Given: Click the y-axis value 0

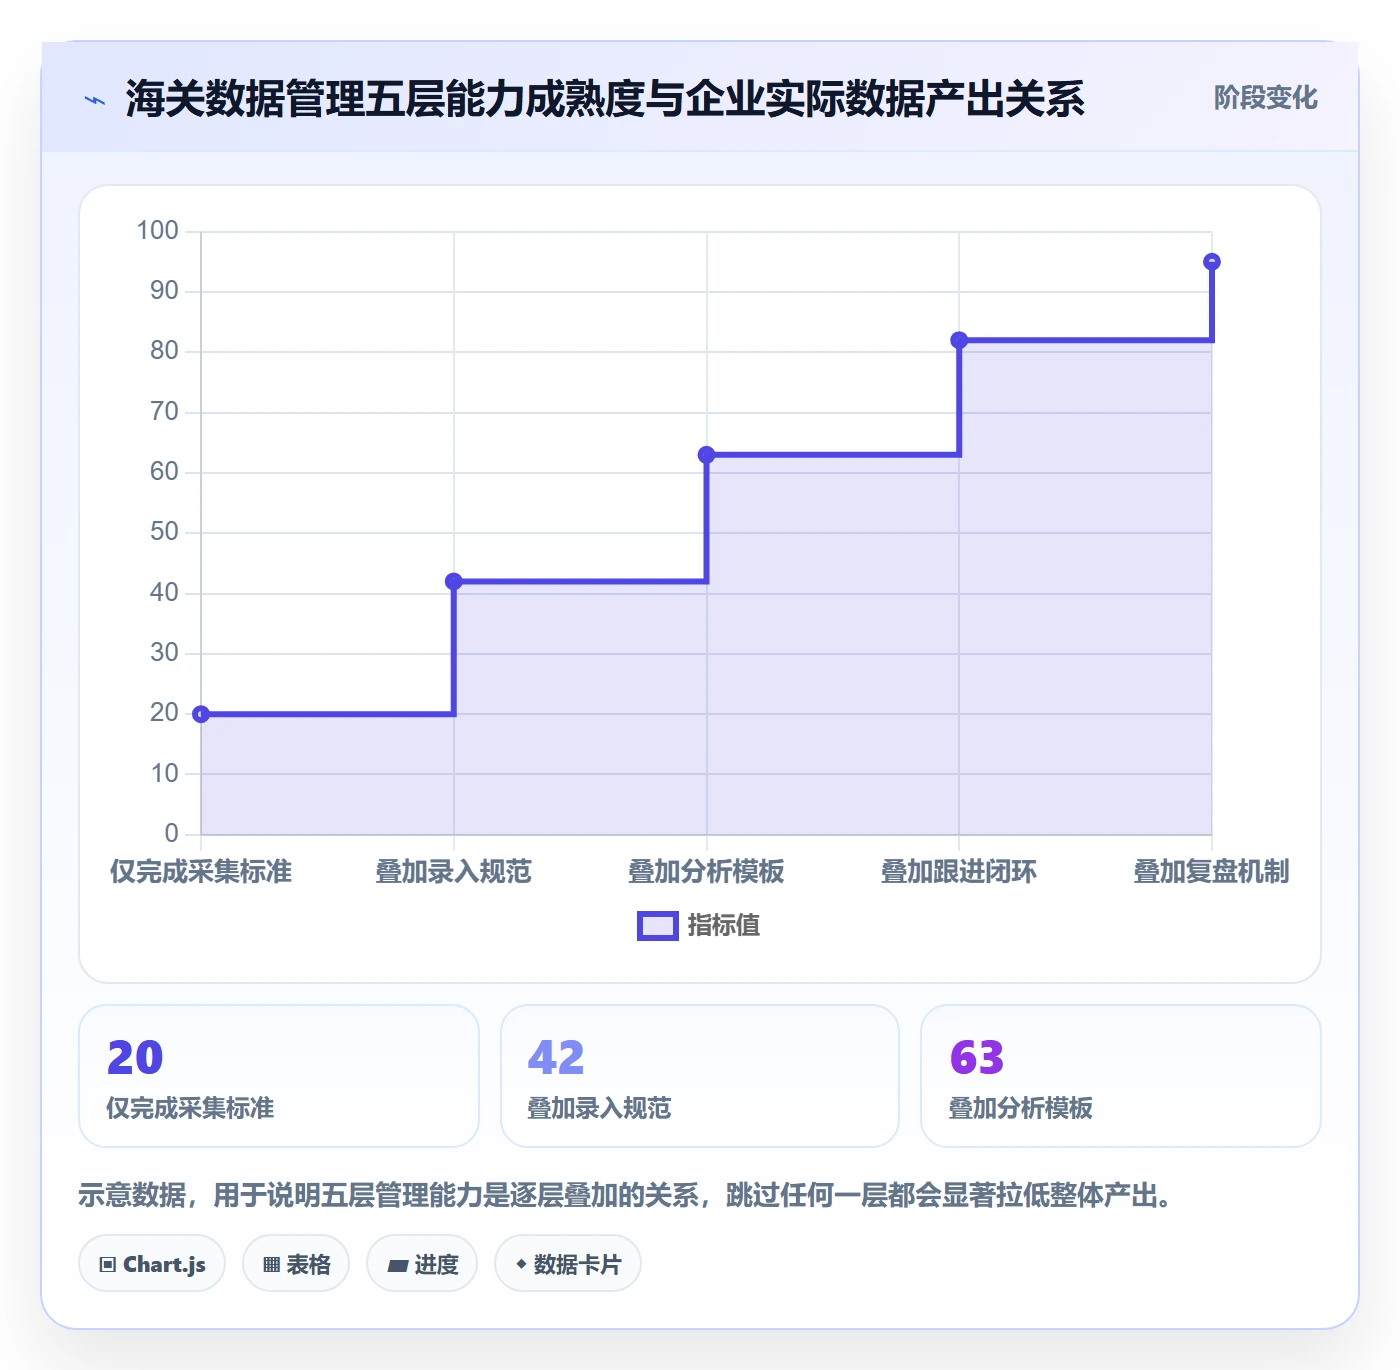Looking at the screenshot, I should [171, 833].
